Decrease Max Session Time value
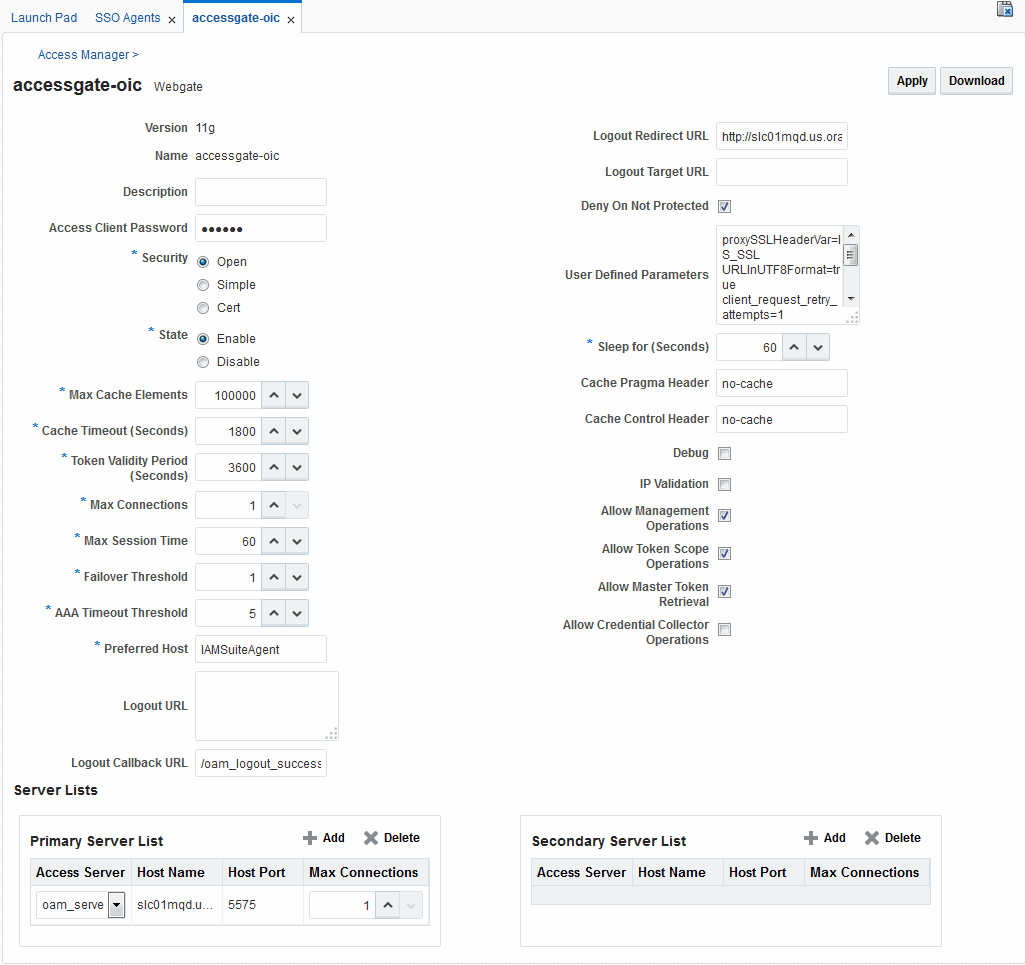 (297, 541)
